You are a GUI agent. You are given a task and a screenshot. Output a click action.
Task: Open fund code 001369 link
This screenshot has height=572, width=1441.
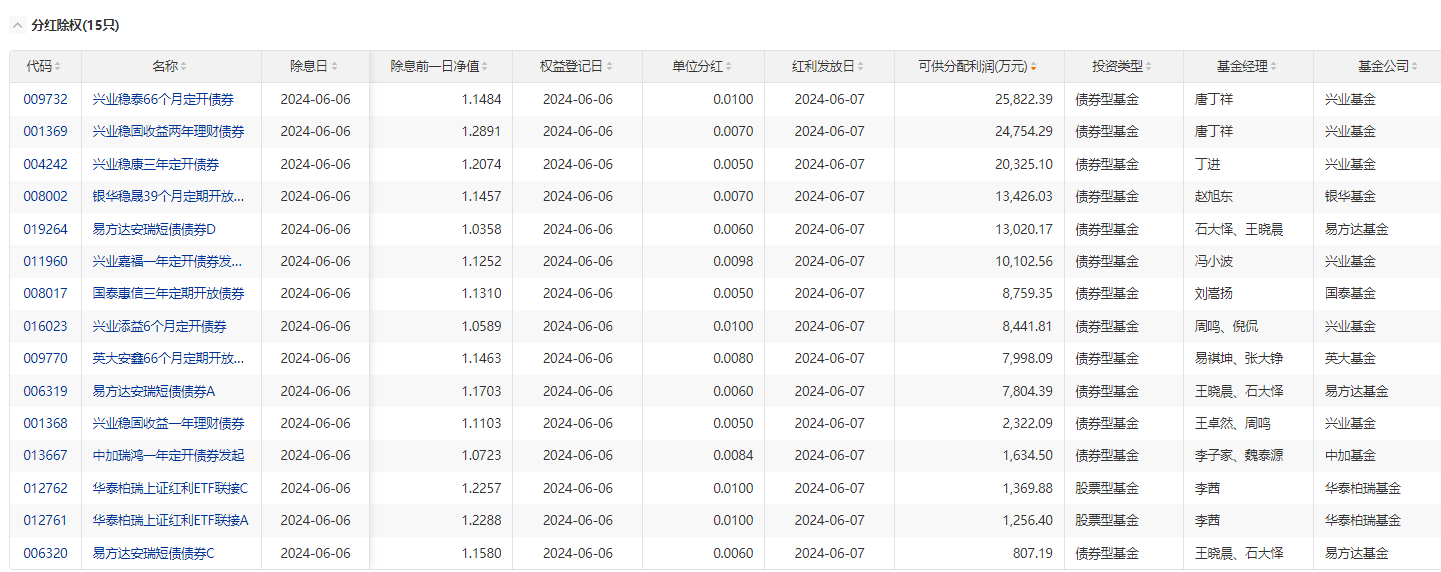(x=45, y=131)
